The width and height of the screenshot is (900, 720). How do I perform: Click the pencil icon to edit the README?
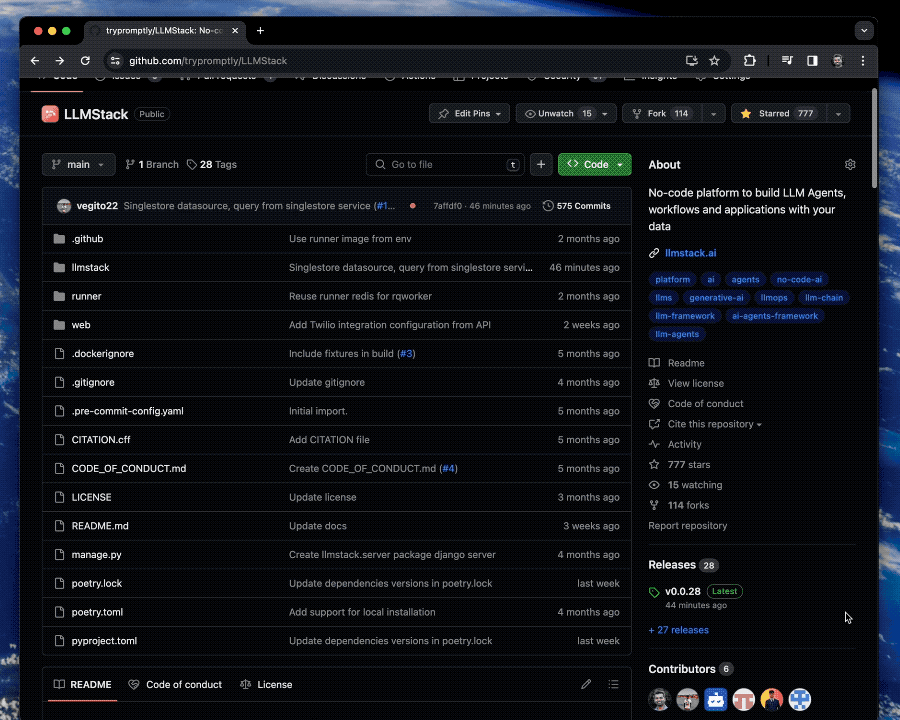(x=586, y=684)
